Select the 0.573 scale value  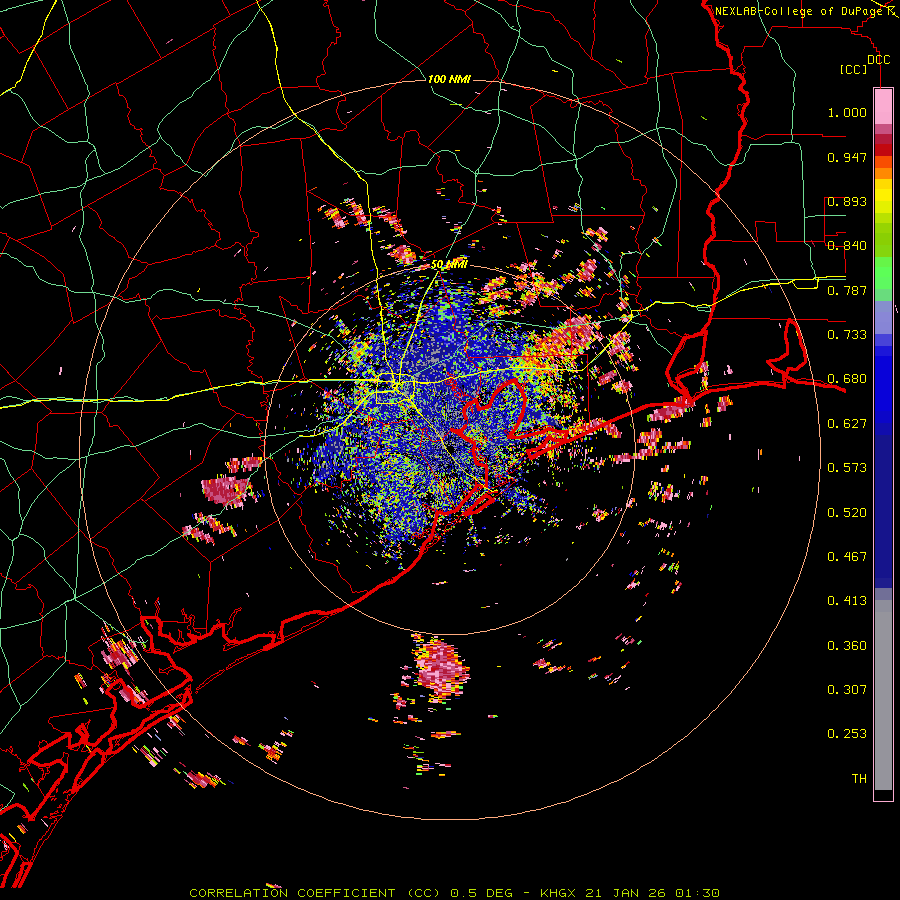[847, 468]
